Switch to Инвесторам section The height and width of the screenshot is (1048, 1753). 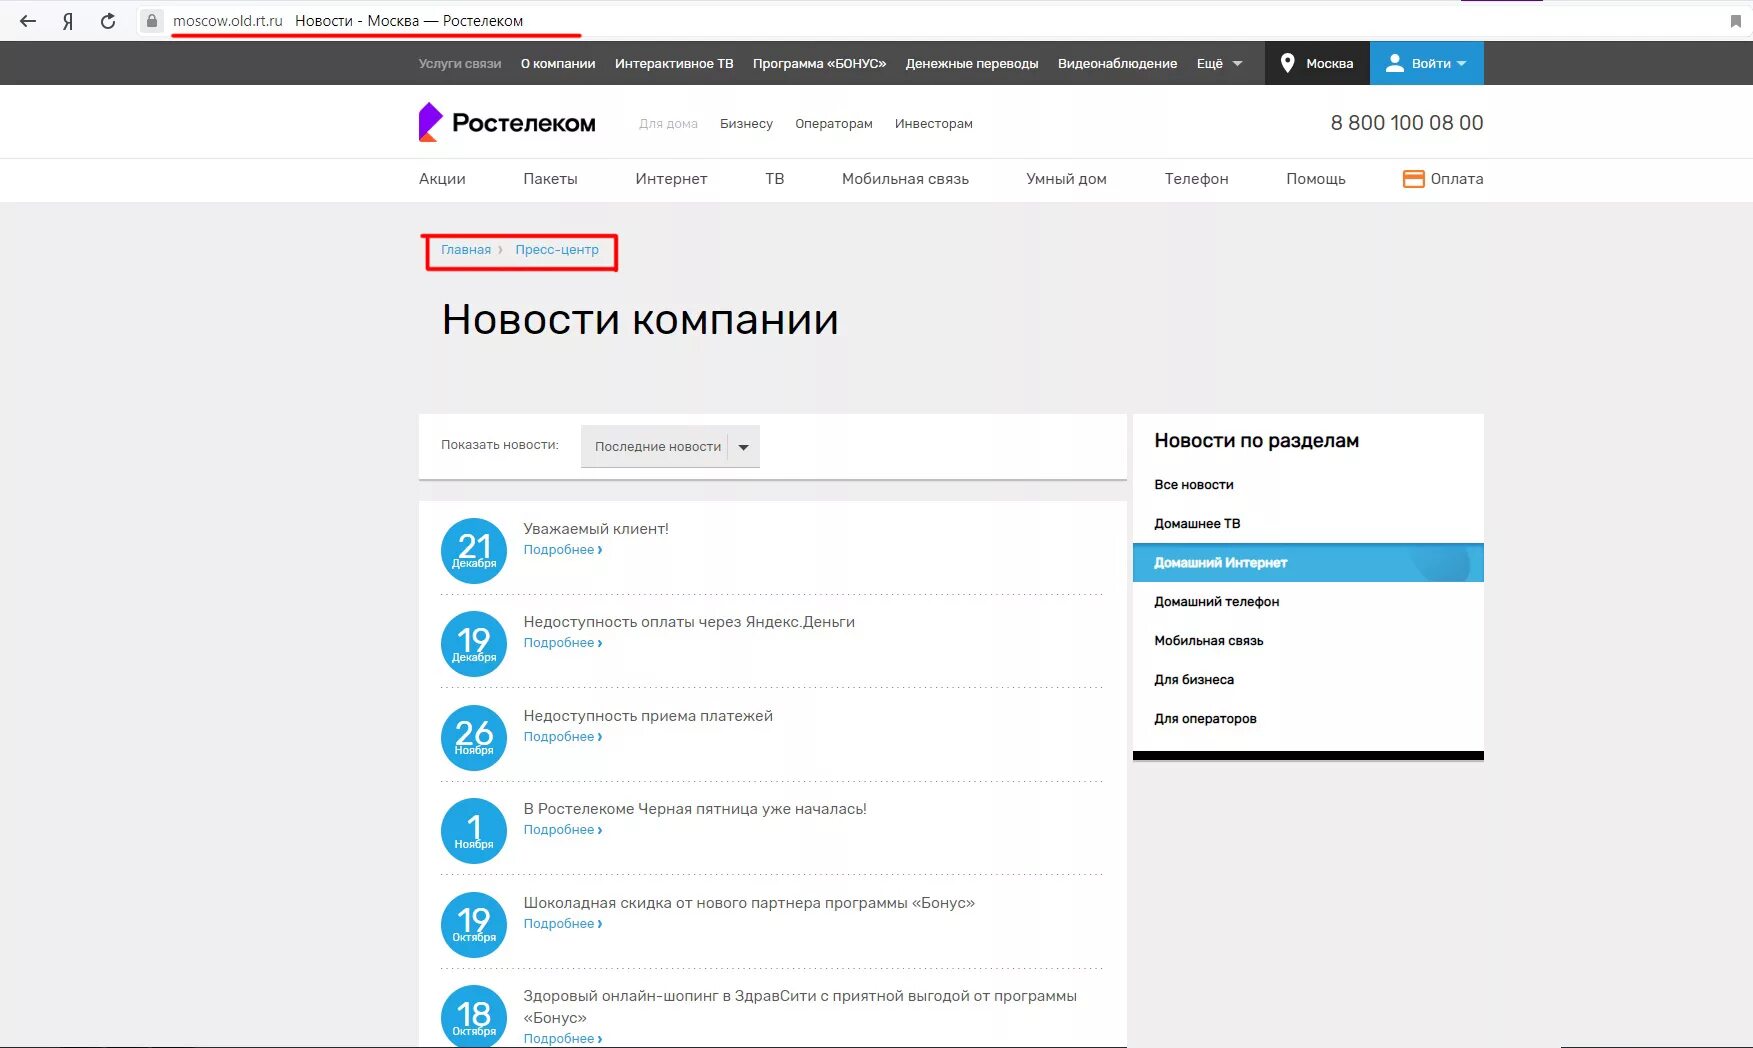[934, 123]
